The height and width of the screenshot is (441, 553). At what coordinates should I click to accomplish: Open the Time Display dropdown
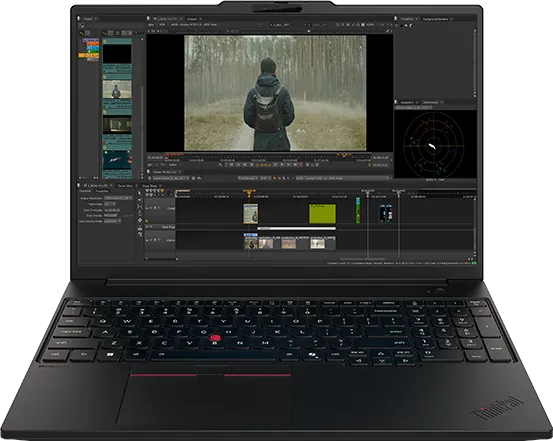coord(112,216)
